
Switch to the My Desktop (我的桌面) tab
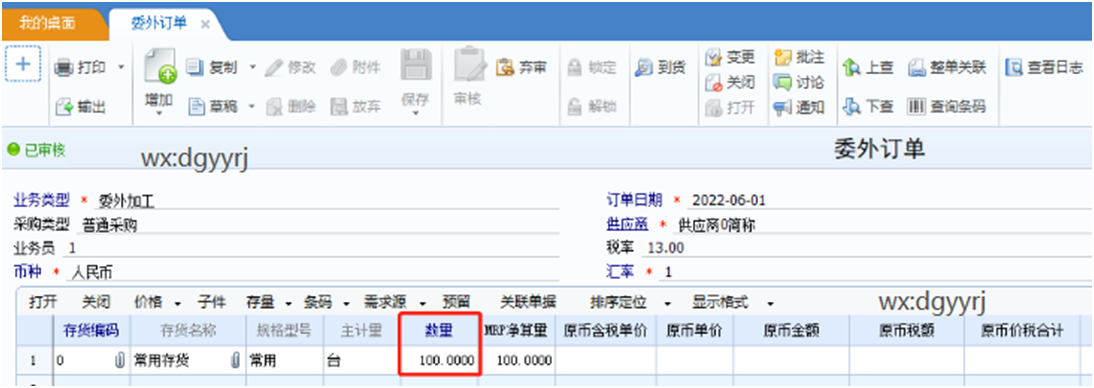click(47, 23)
